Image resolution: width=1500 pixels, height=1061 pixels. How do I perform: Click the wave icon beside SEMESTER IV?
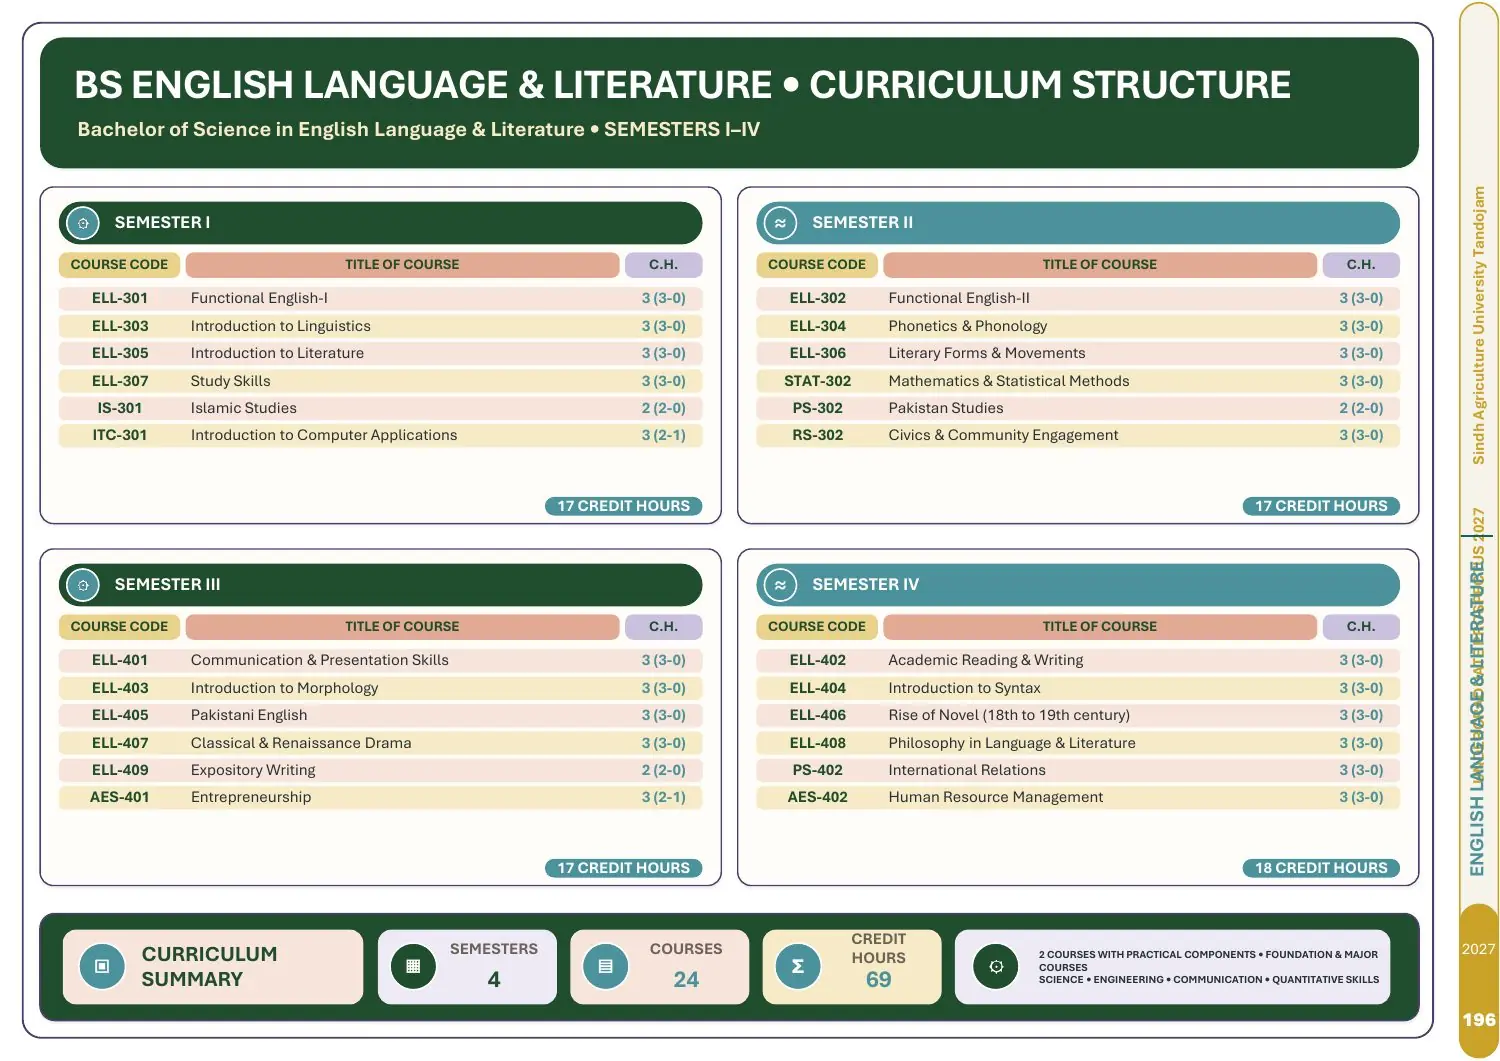click(780, 585)
